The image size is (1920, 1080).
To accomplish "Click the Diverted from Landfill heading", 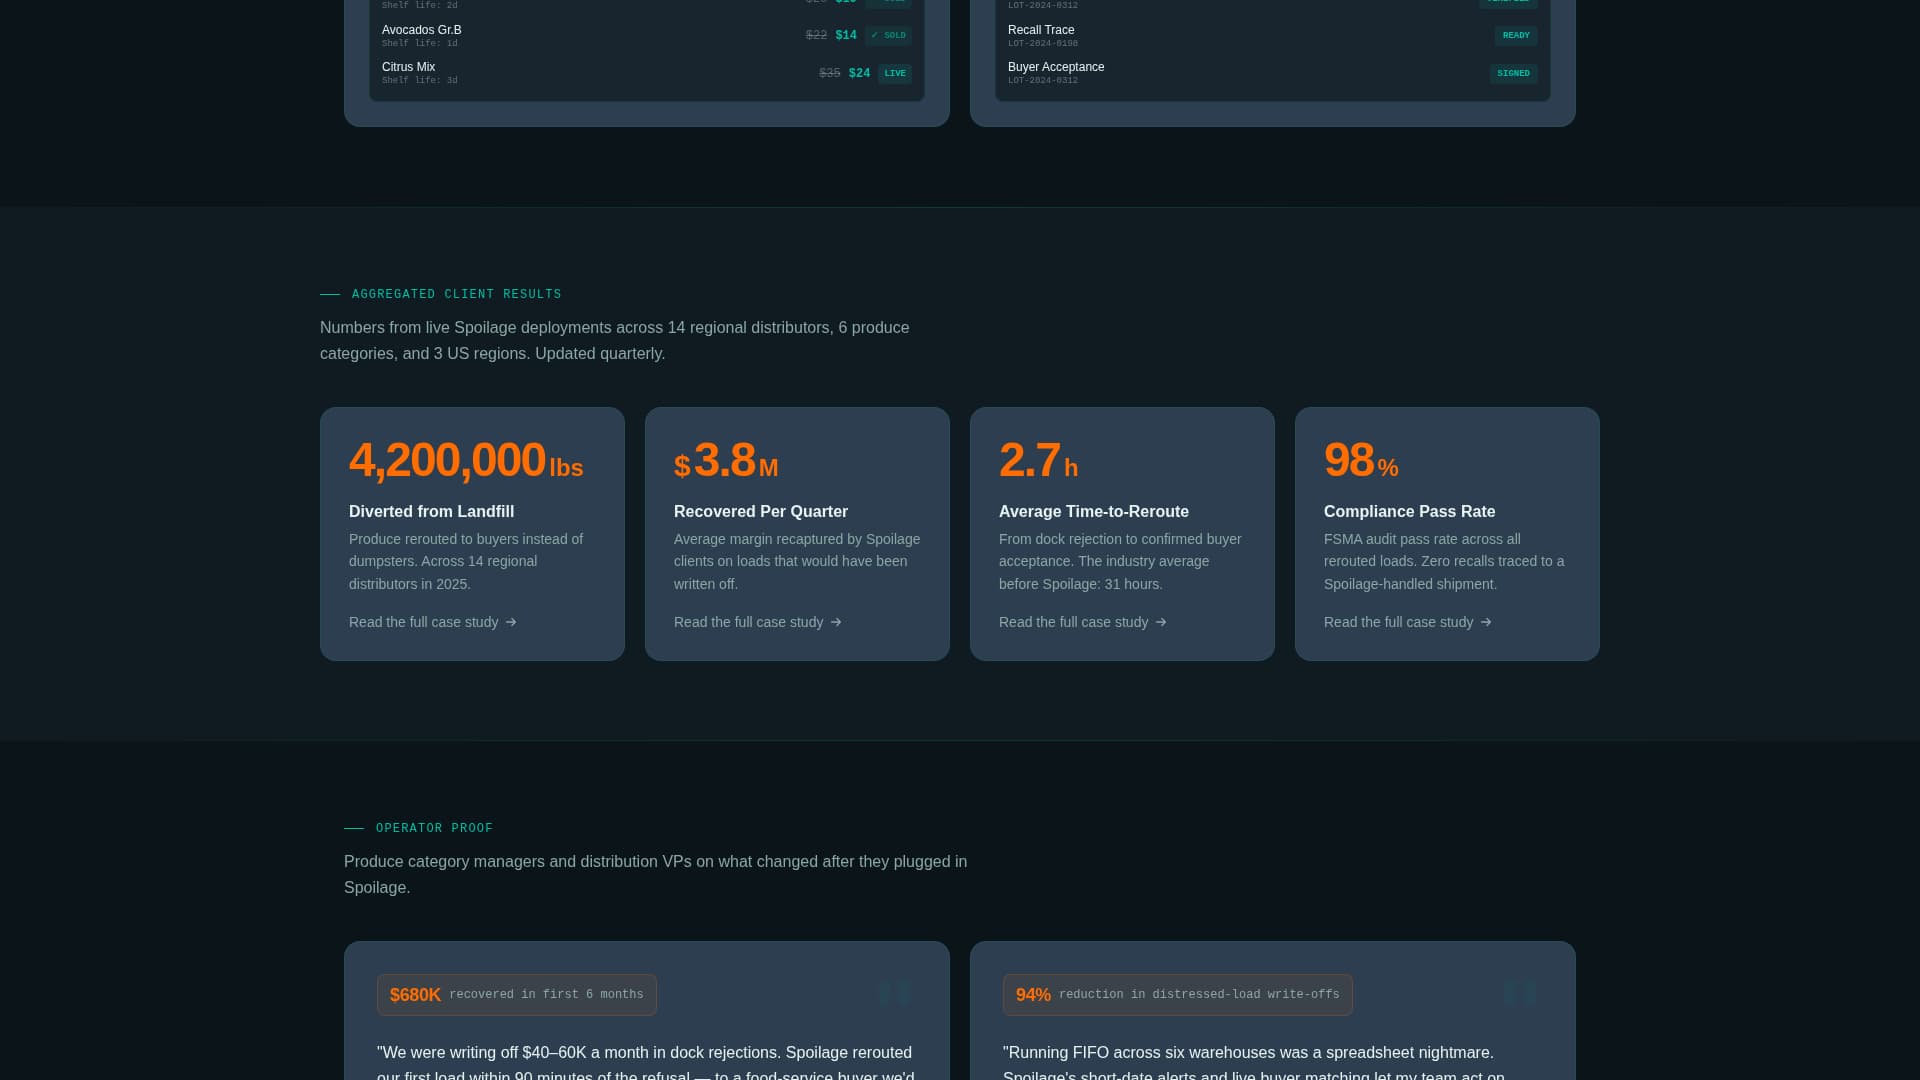I will (431, 511).
